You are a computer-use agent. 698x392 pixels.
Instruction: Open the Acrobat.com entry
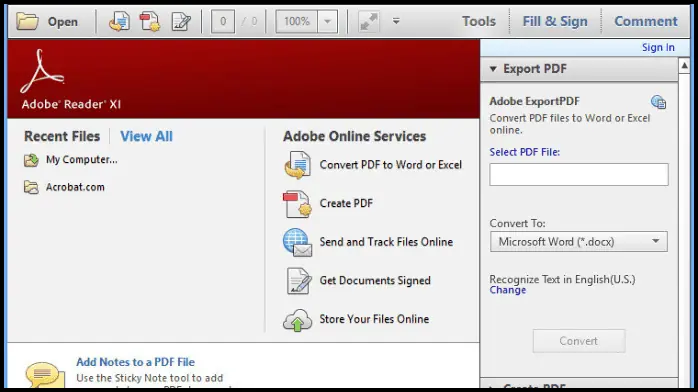(75, 187)
